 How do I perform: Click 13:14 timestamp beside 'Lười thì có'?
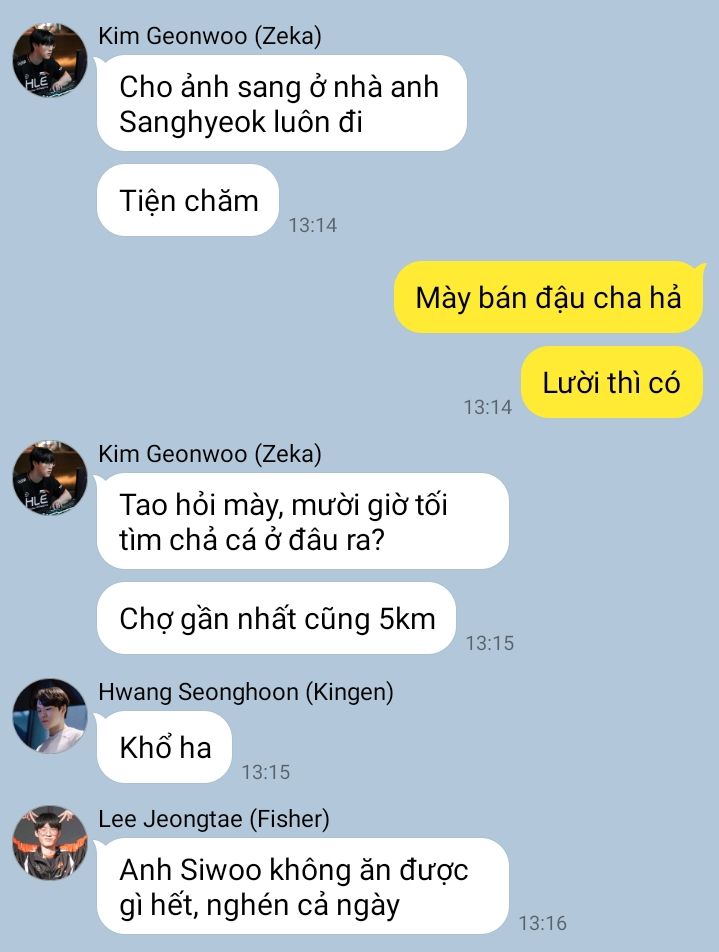488,407
